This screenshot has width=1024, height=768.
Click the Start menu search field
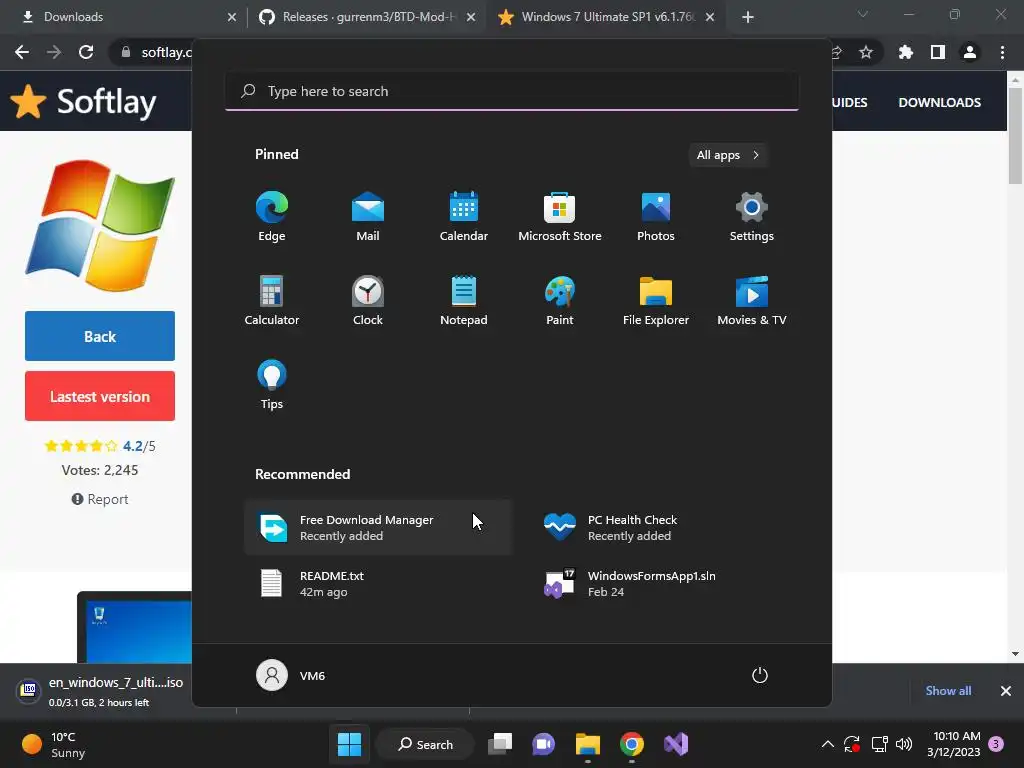pyautogui.click(x=512, y=91)
